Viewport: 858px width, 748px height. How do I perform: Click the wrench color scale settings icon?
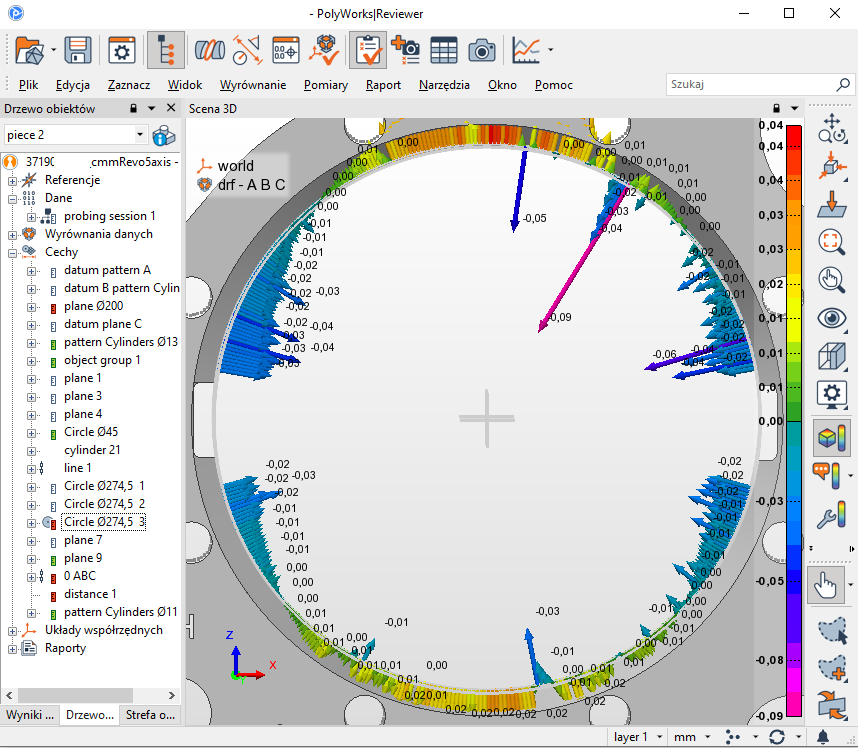[832, 514]
